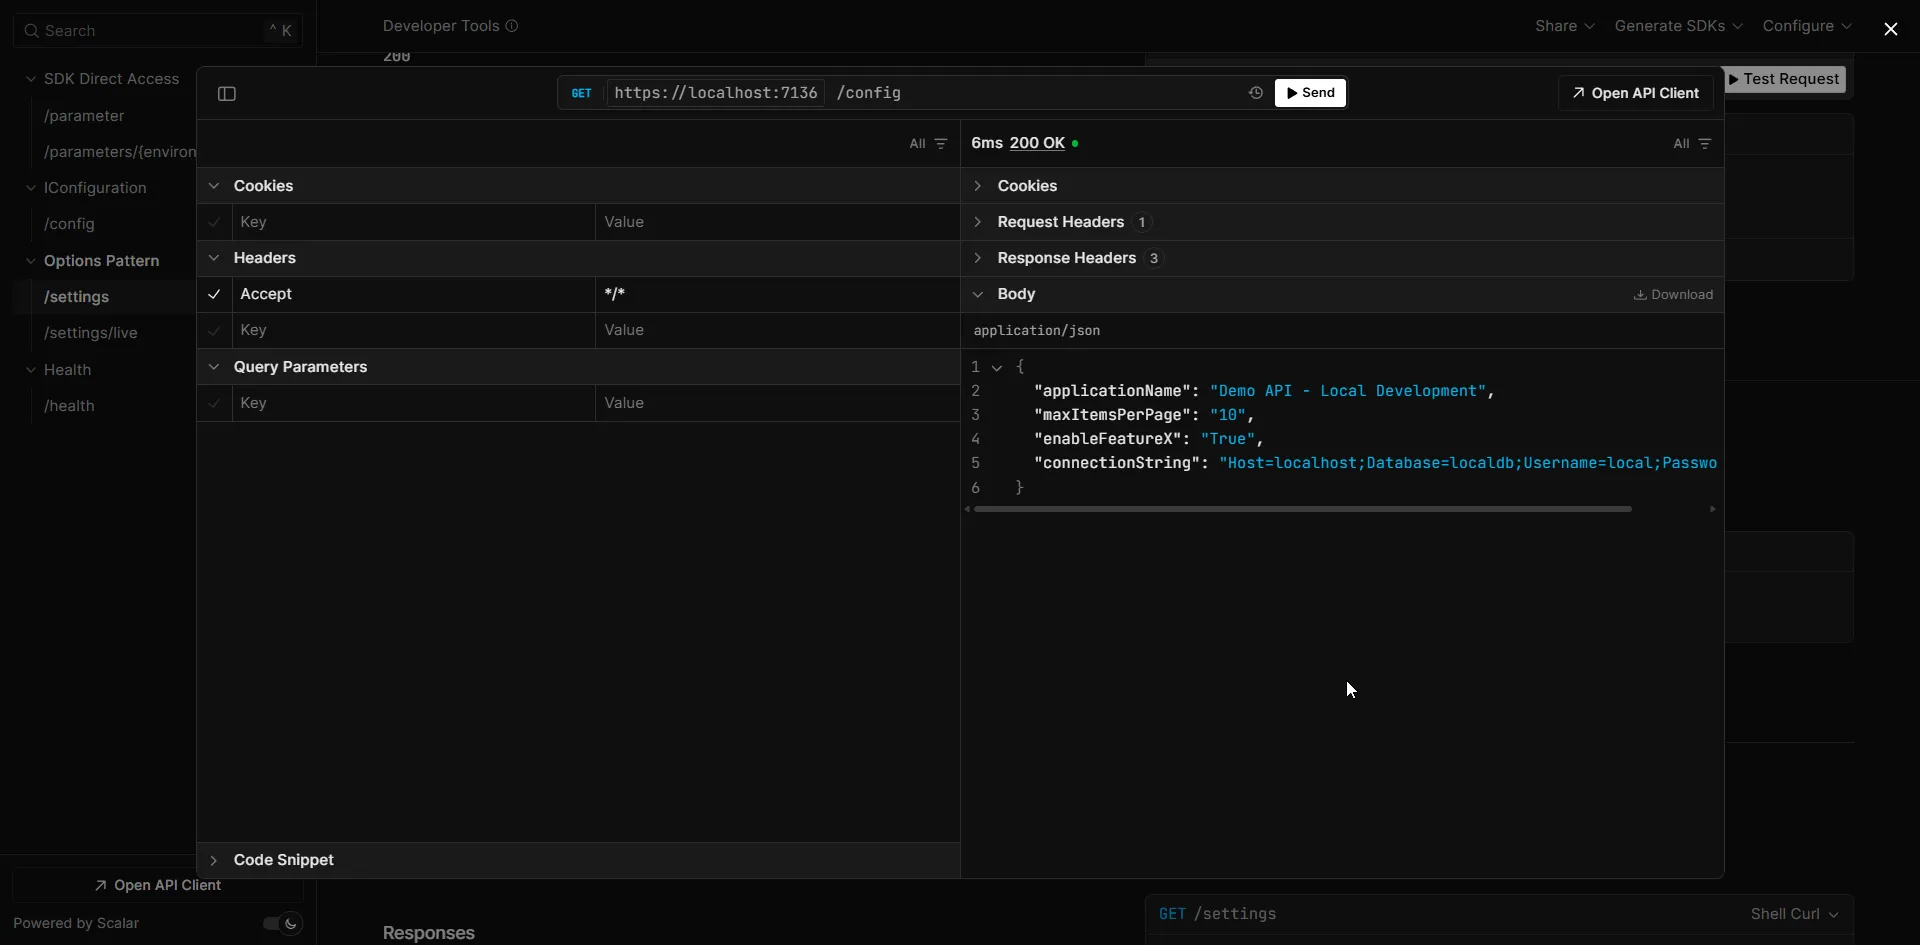Click the filter icon next to response All
The image size is (1920, 945).
[x=1705, y=143]
